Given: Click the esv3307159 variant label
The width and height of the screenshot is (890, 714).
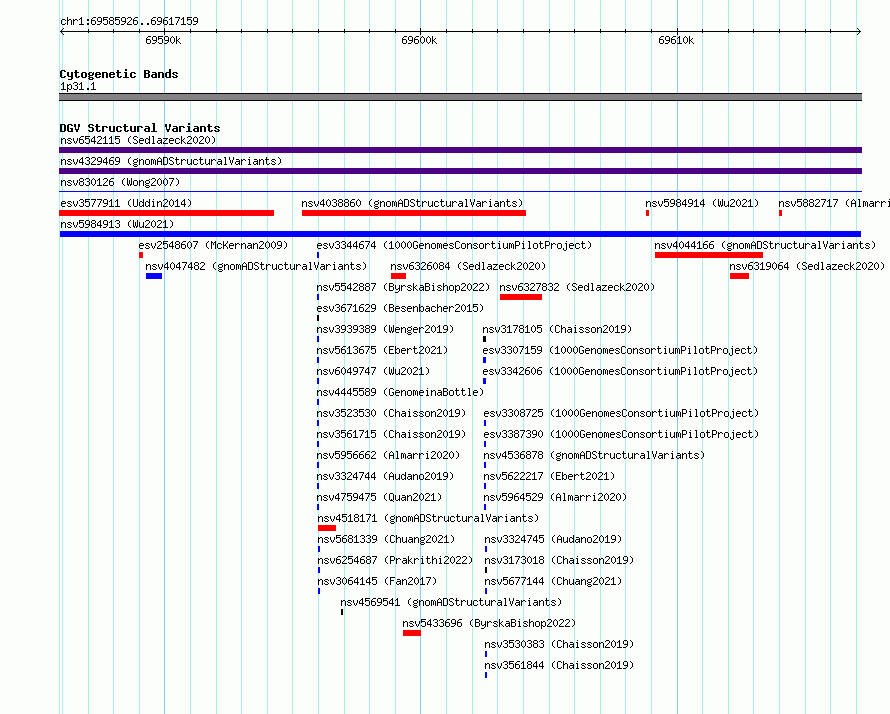Looking at the screenshot, I should point(620,350).
